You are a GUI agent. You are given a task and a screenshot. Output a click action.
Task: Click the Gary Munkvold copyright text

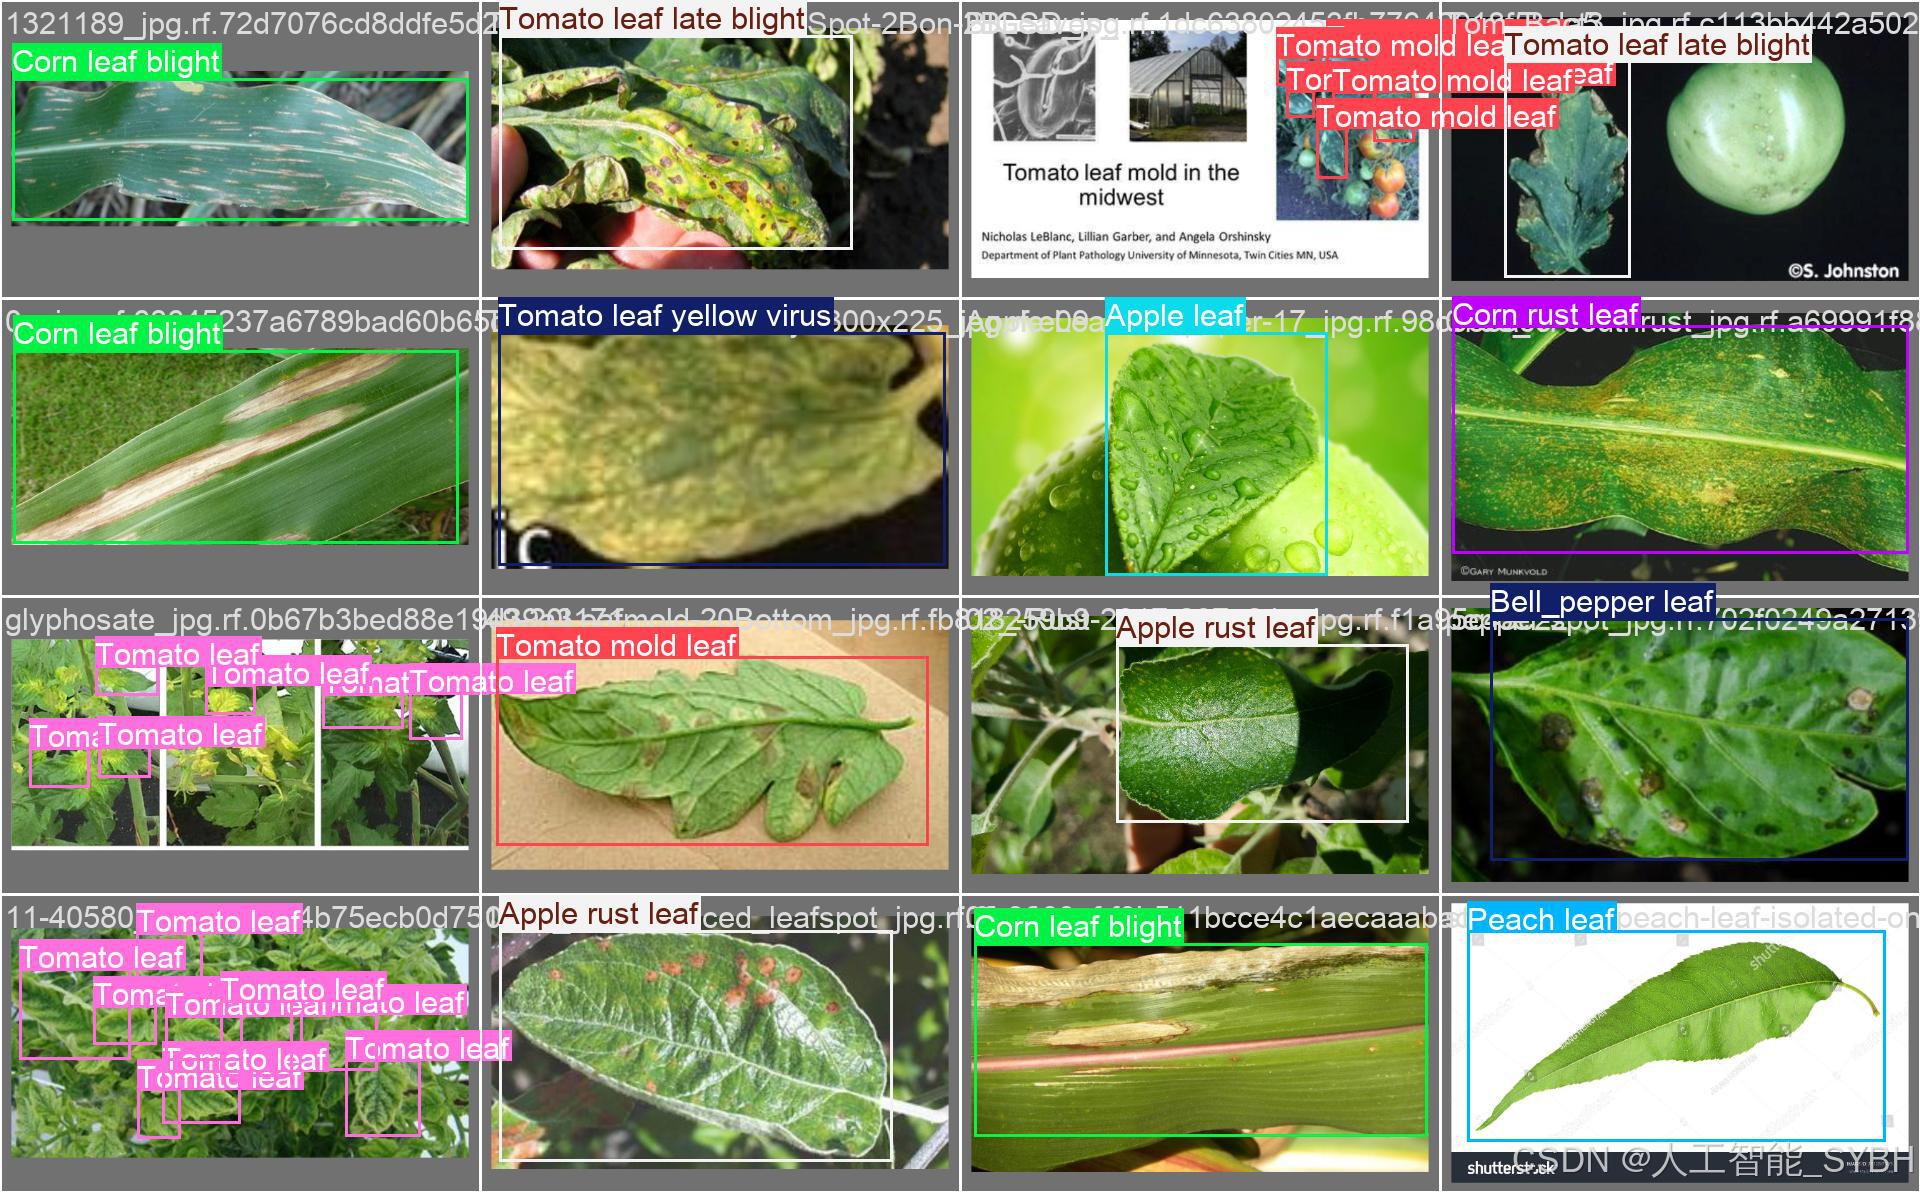[x=1503, y=571]
